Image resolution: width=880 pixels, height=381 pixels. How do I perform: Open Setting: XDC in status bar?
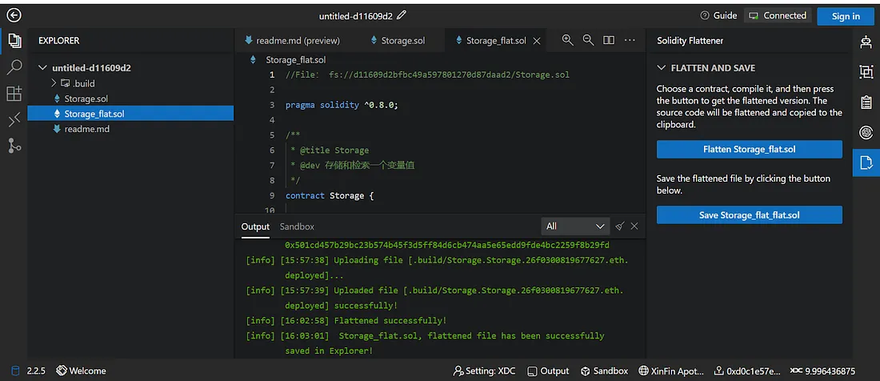pos(483,371)
